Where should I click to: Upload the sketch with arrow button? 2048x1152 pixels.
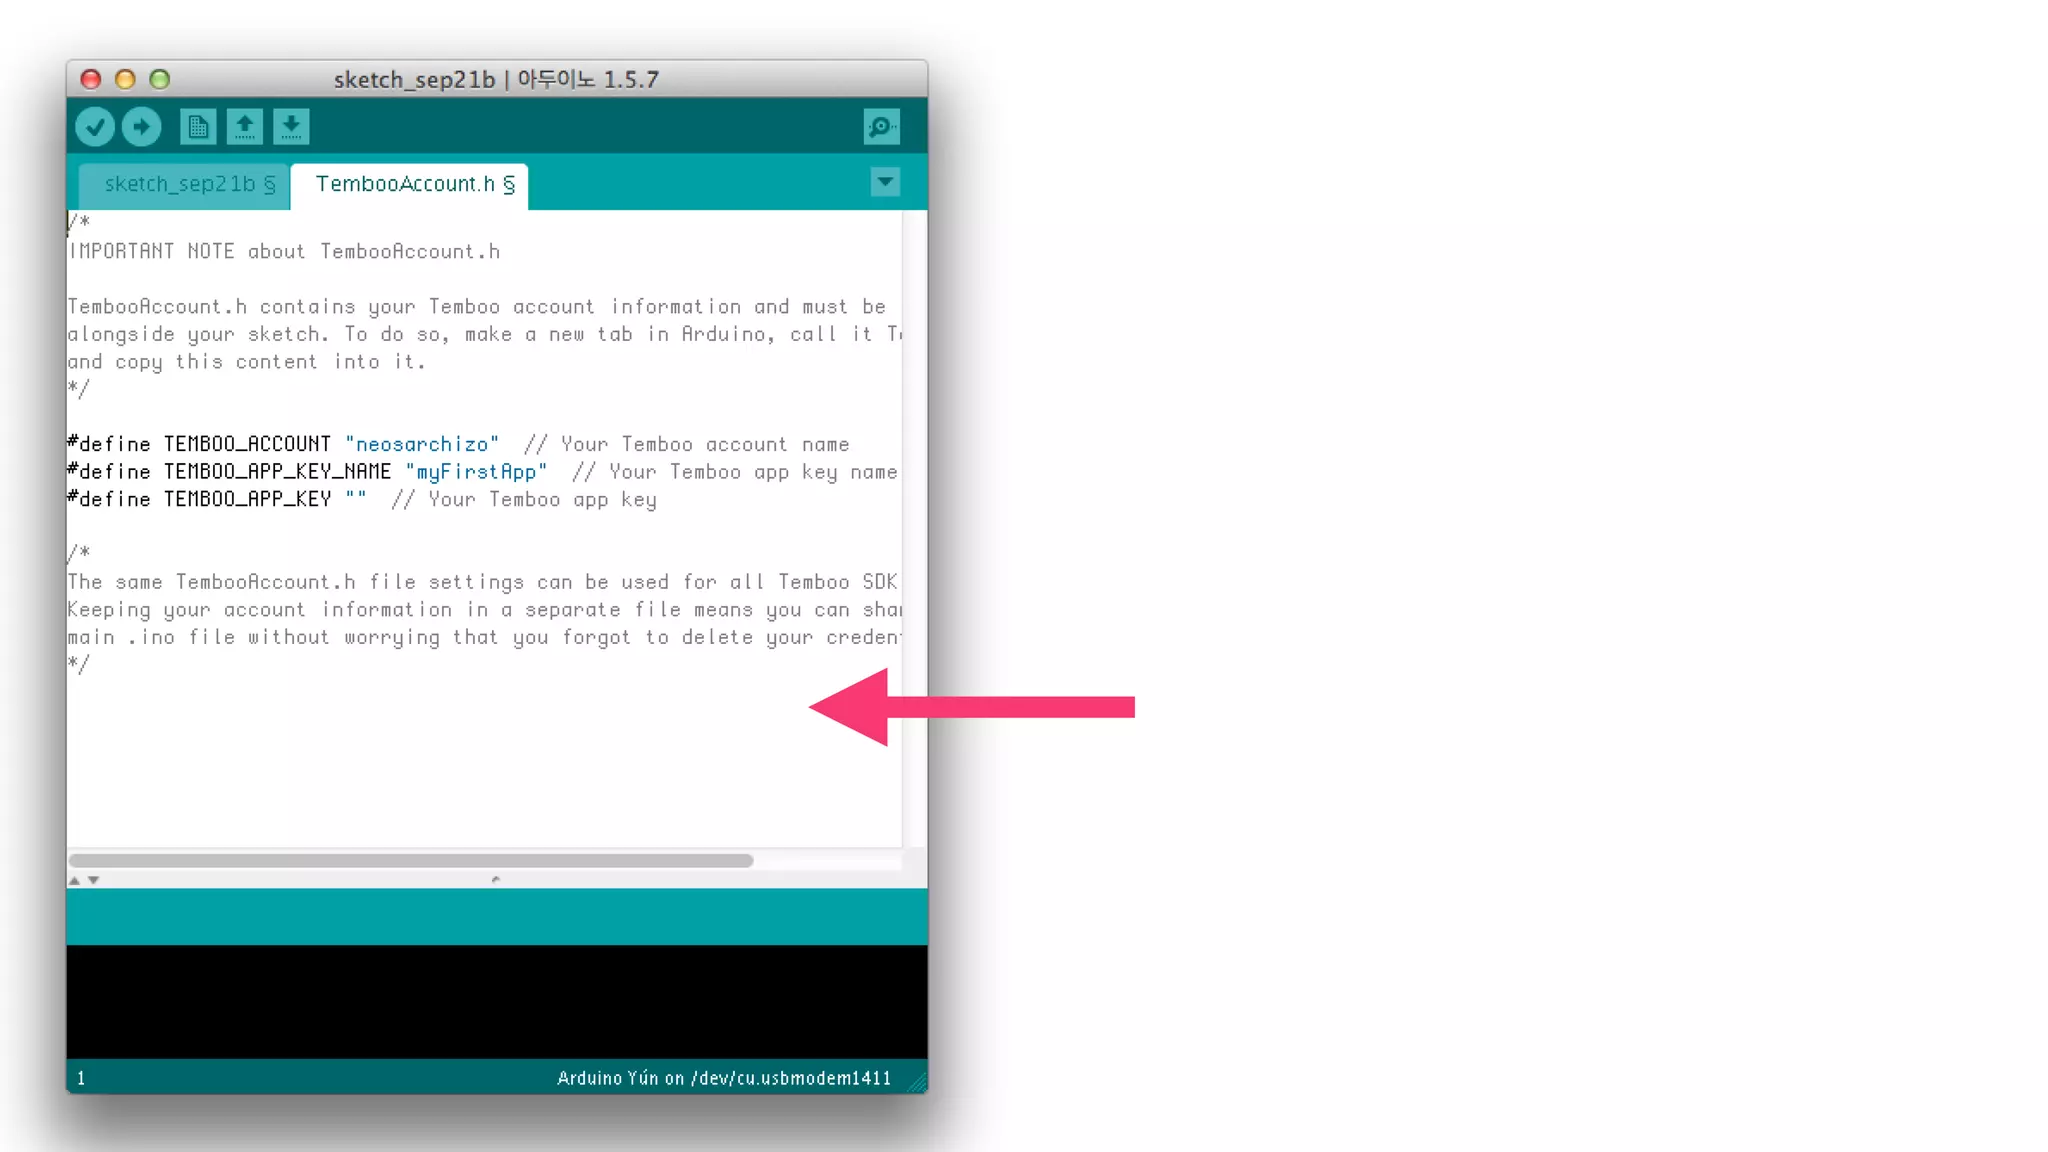click(141, 127)
